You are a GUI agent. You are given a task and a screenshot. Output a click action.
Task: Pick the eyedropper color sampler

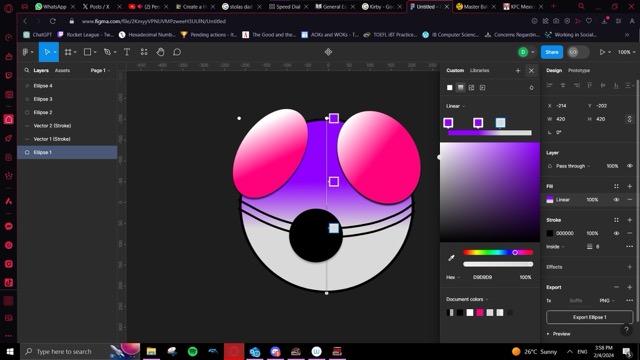pos(451,258)
